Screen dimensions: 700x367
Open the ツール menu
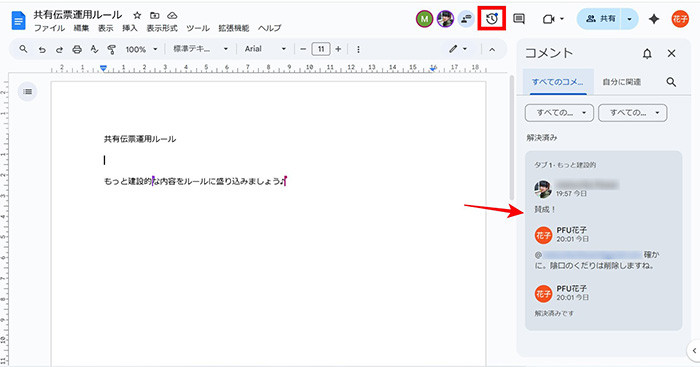(x=198, y=28)
